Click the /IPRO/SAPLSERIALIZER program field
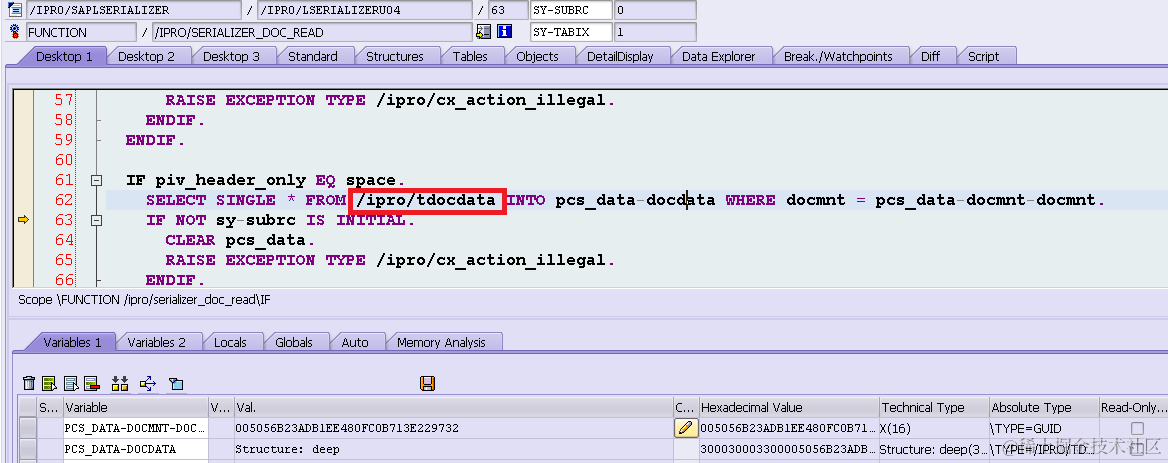The height and width of the screenshot is (463, 1168). click(133, 10)
